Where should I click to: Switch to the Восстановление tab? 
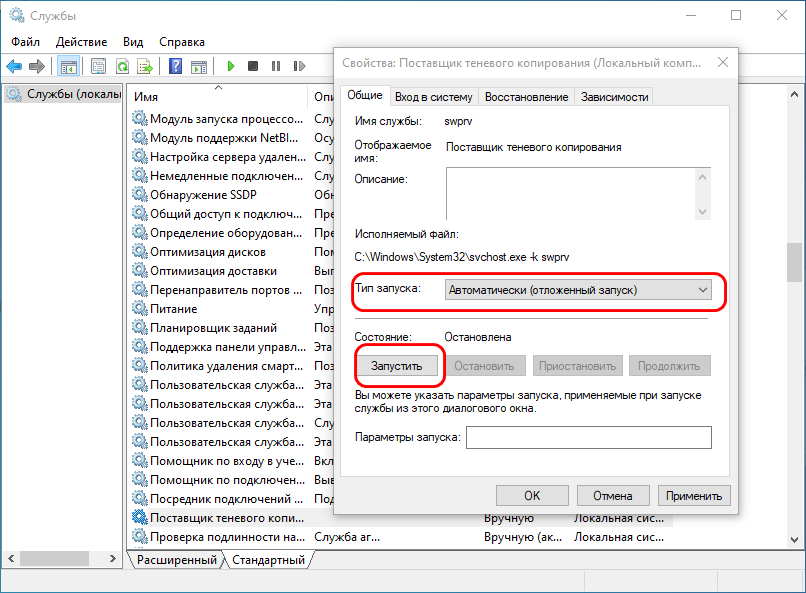[526, 96]
